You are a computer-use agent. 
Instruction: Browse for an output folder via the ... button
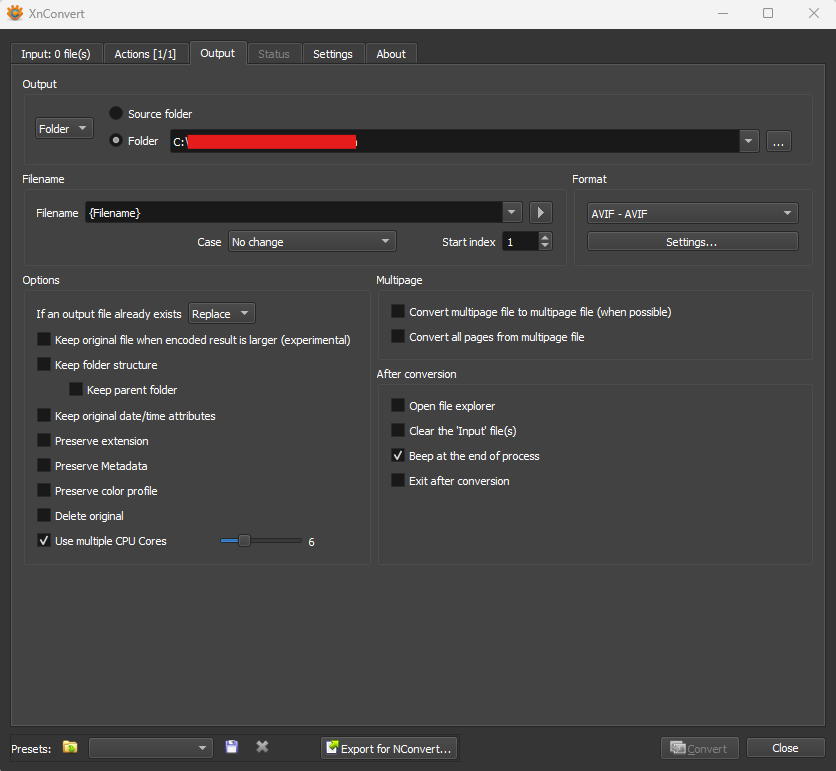(778, 141)
